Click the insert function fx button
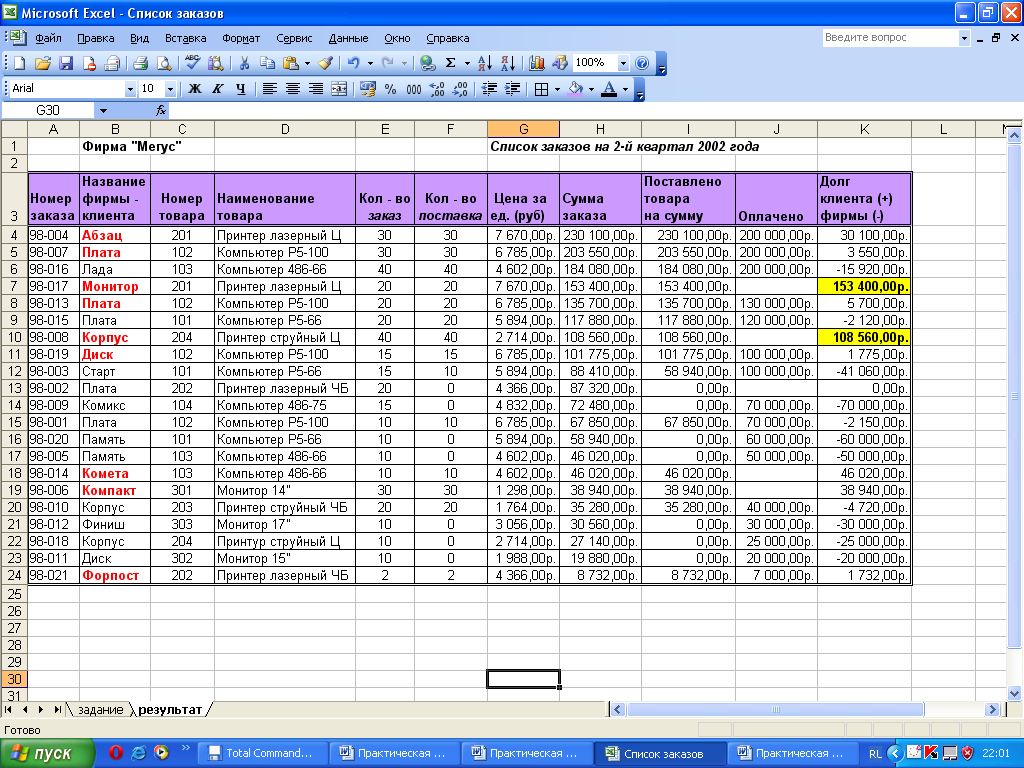This screenshot has height=768, width=1024. 161,110
